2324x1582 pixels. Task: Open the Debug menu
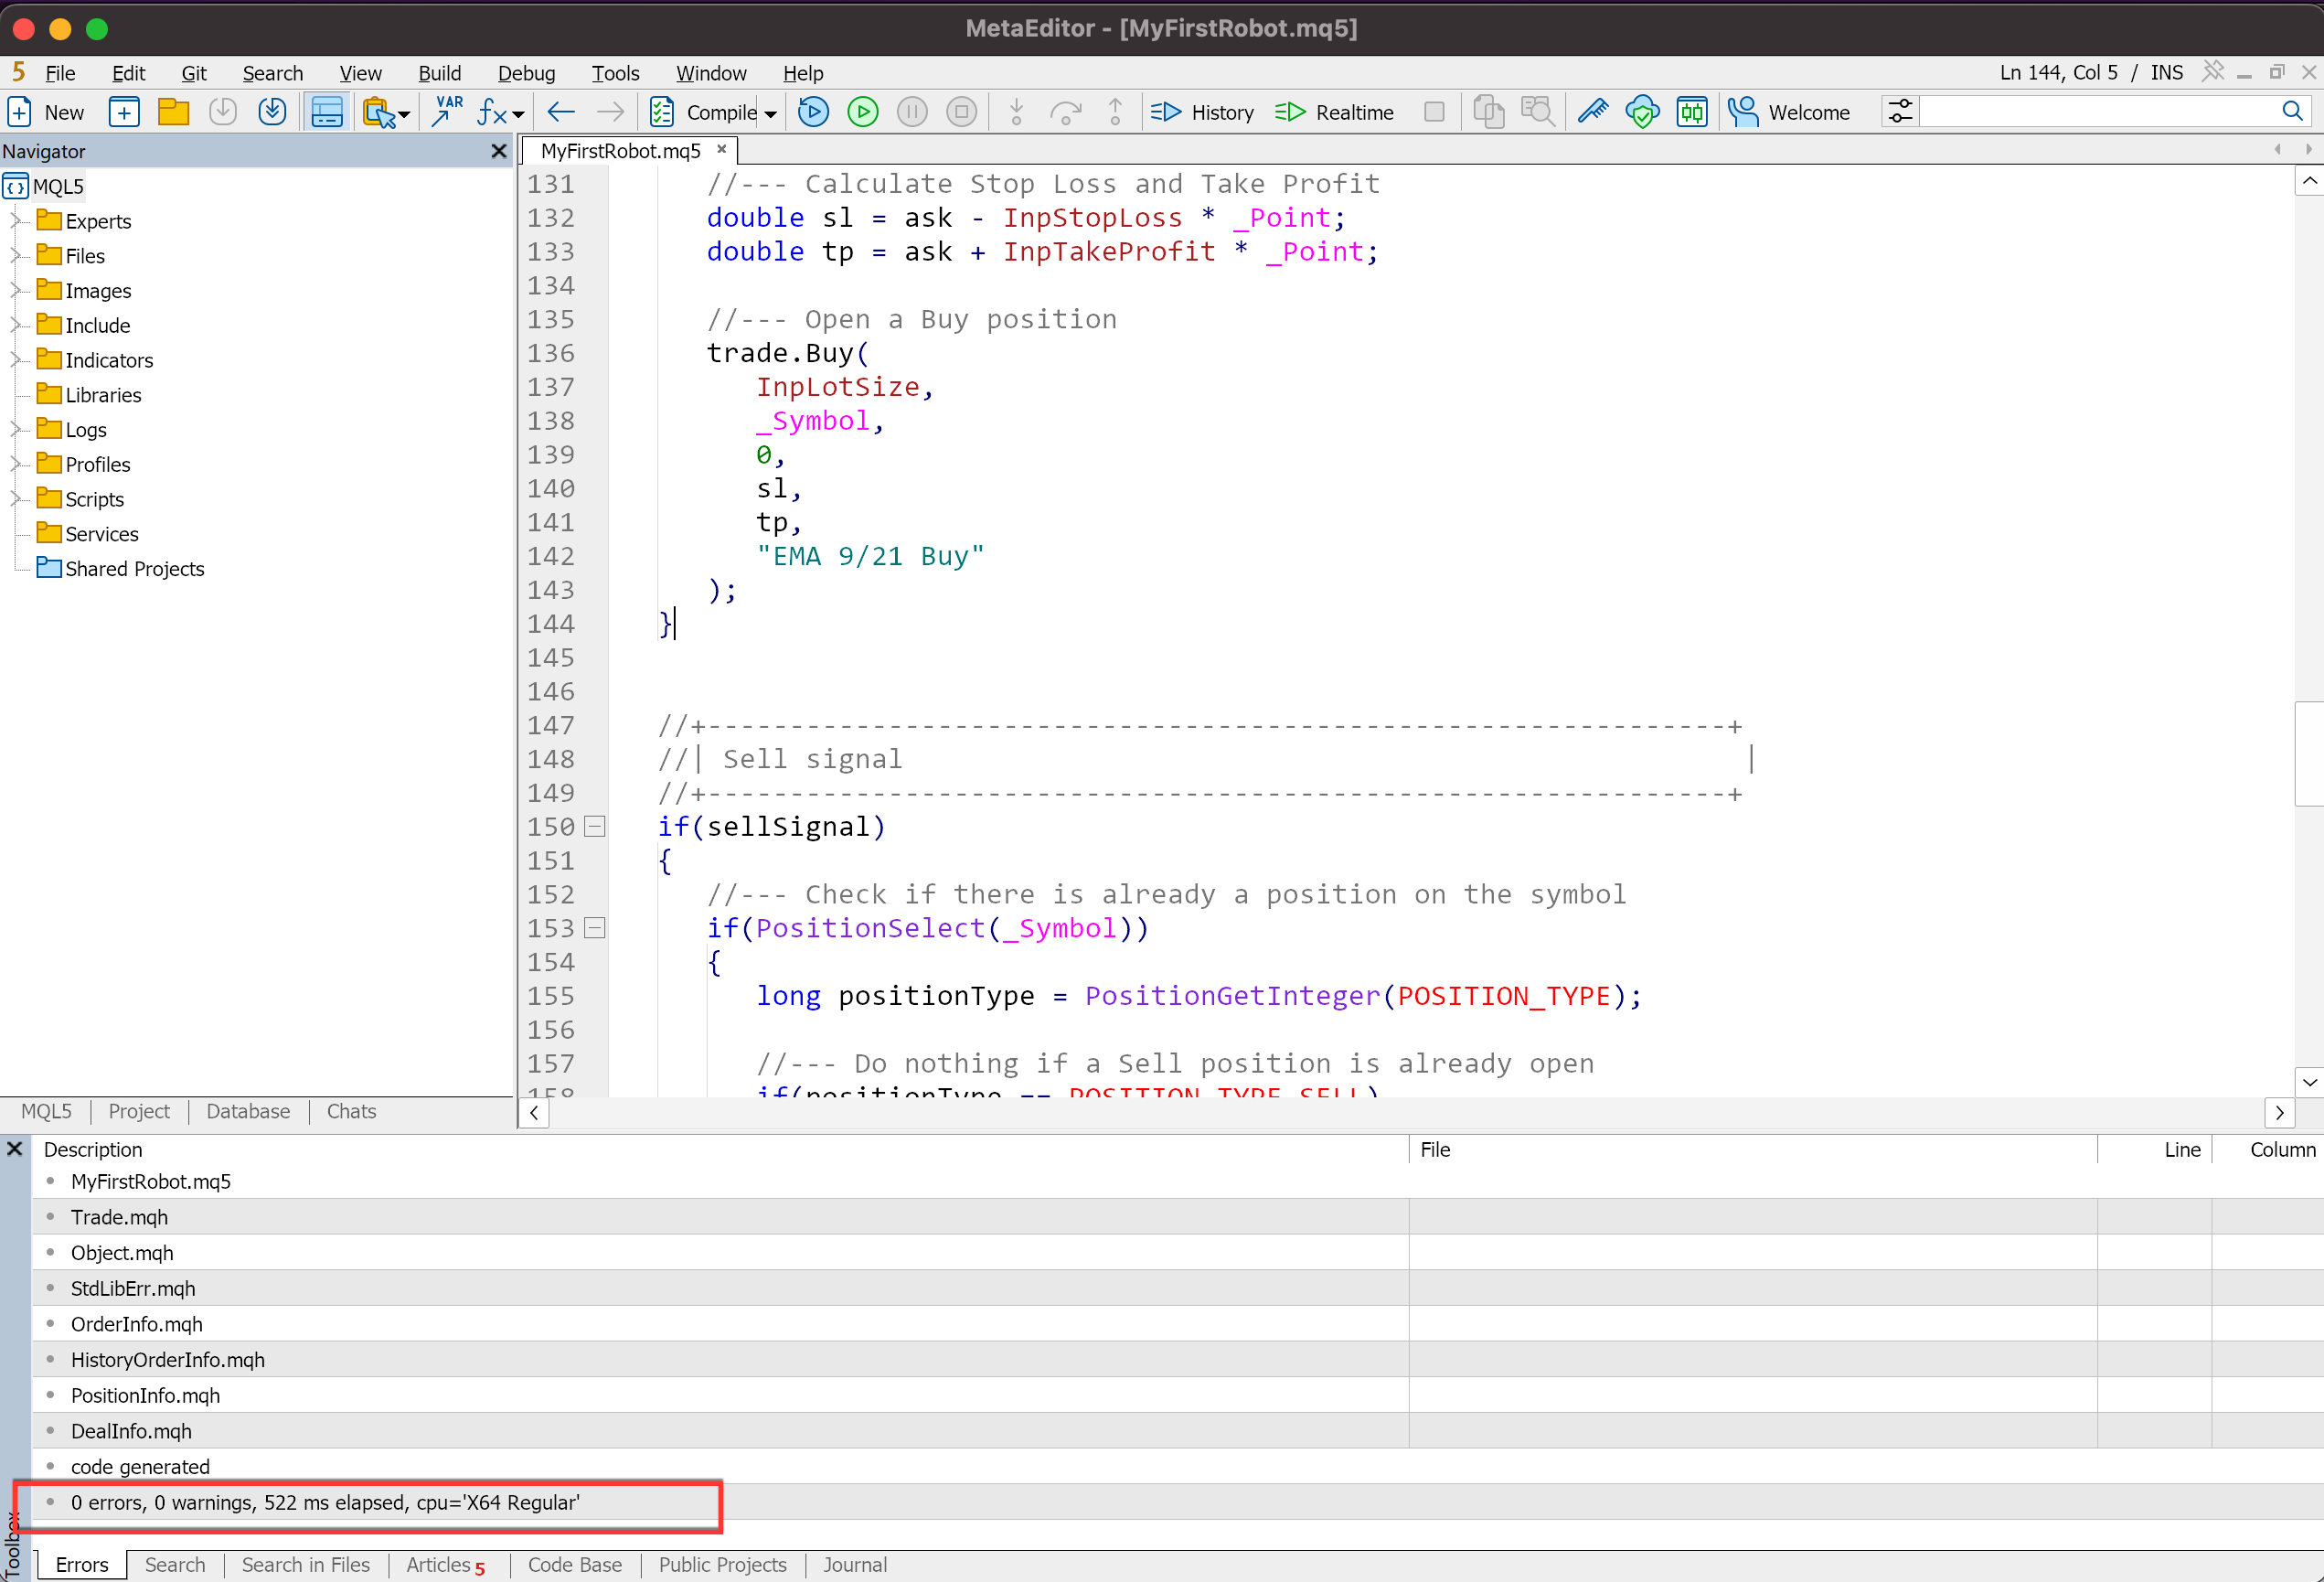point(526,73)
